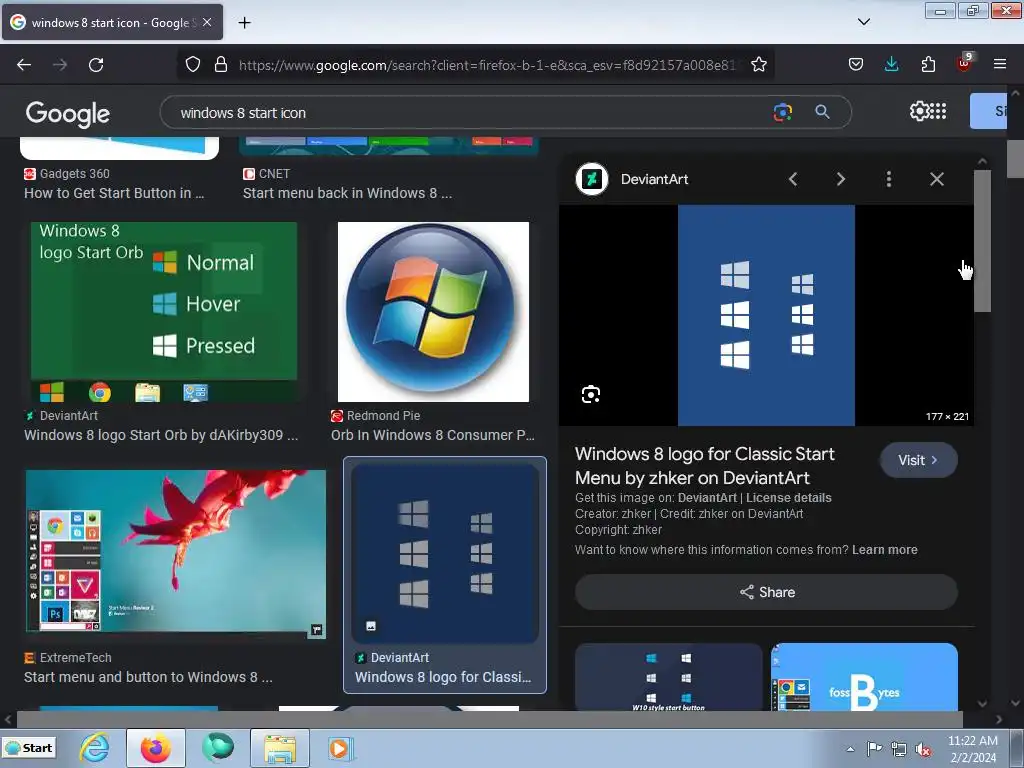Screen dimensions: 1024x768
Task: Visit the DeviantArt page via Visit button
Action: click(x=918, y=460)
